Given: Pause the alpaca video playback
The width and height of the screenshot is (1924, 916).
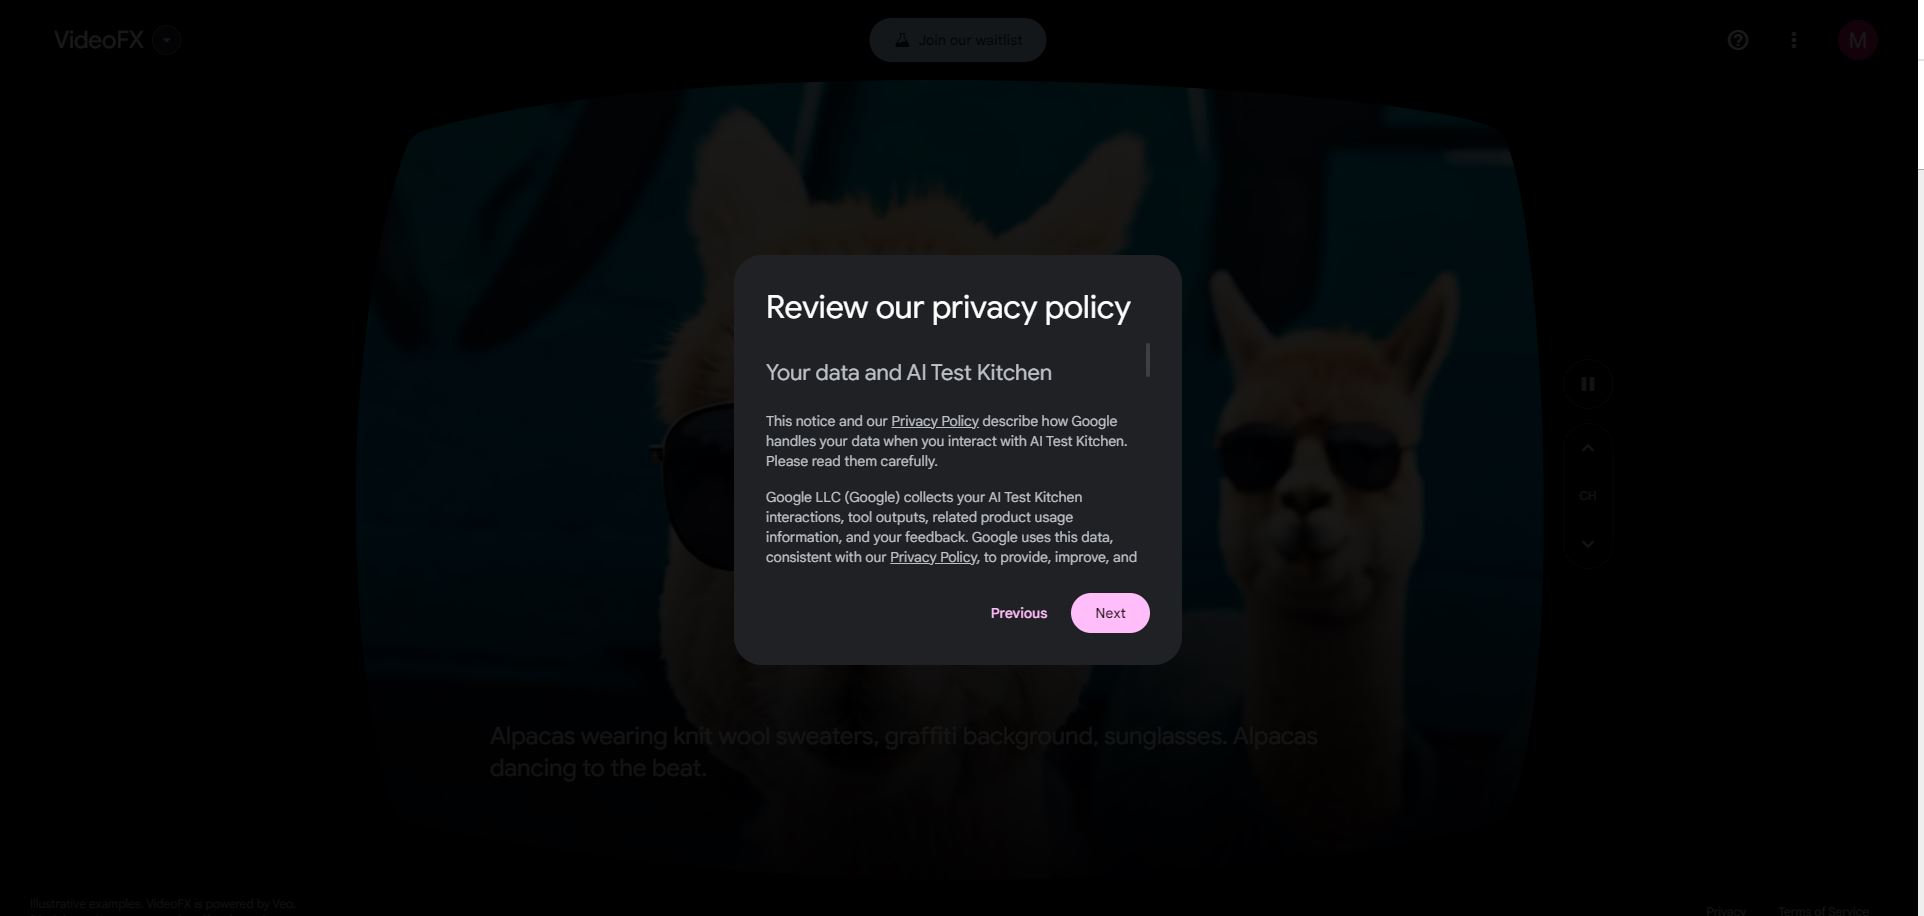Looking at the screenshot, I should pos(1587,384).
